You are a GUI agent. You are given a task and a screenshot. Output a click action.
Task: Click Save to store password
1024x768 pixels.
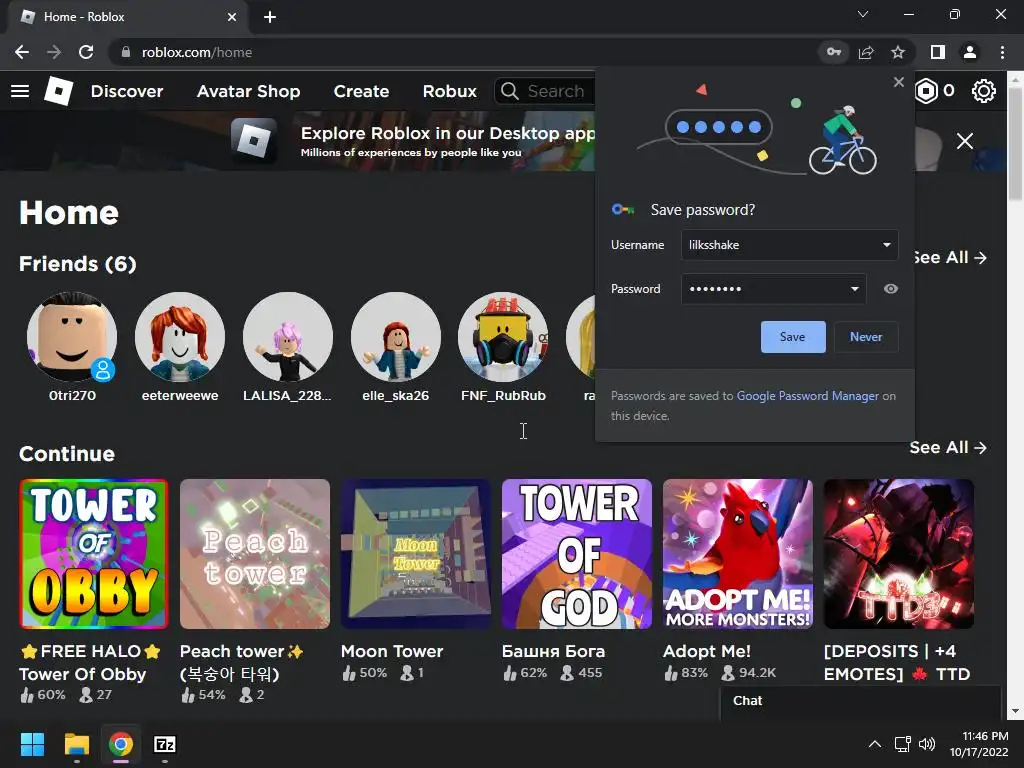click(793, 337)
